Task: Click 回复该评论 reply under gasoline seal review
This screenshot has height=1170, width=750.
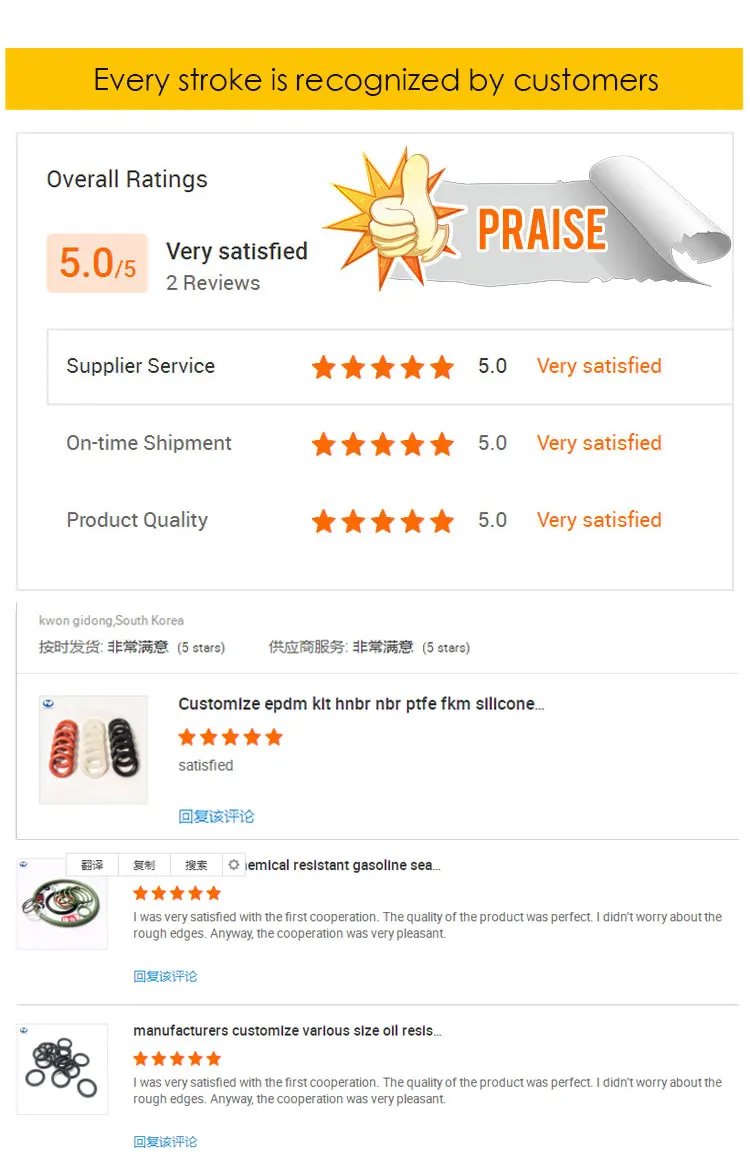Action: tap(165, 976)
